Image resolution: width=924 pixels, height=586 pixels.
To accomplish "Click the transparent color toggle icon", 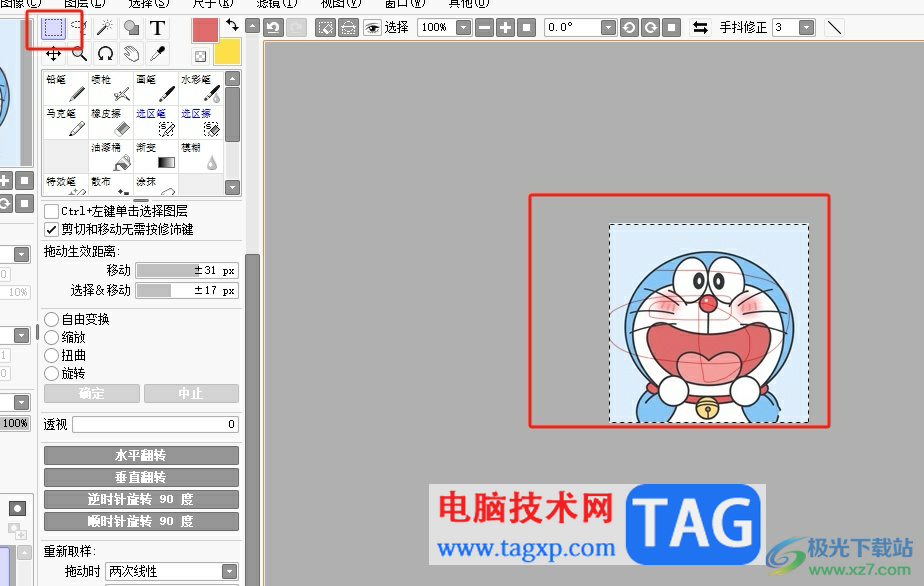I will (200, 56).
